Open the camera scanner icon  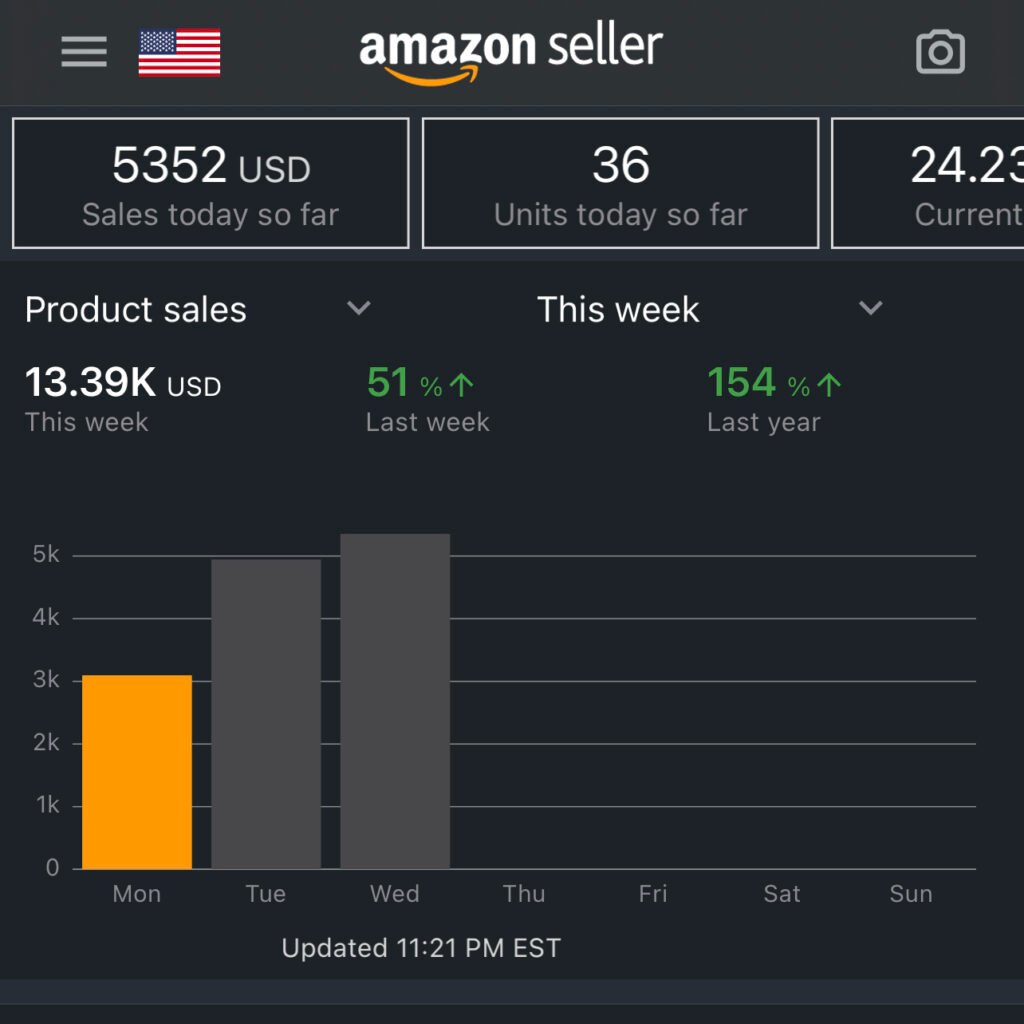(x=940, y=52)
